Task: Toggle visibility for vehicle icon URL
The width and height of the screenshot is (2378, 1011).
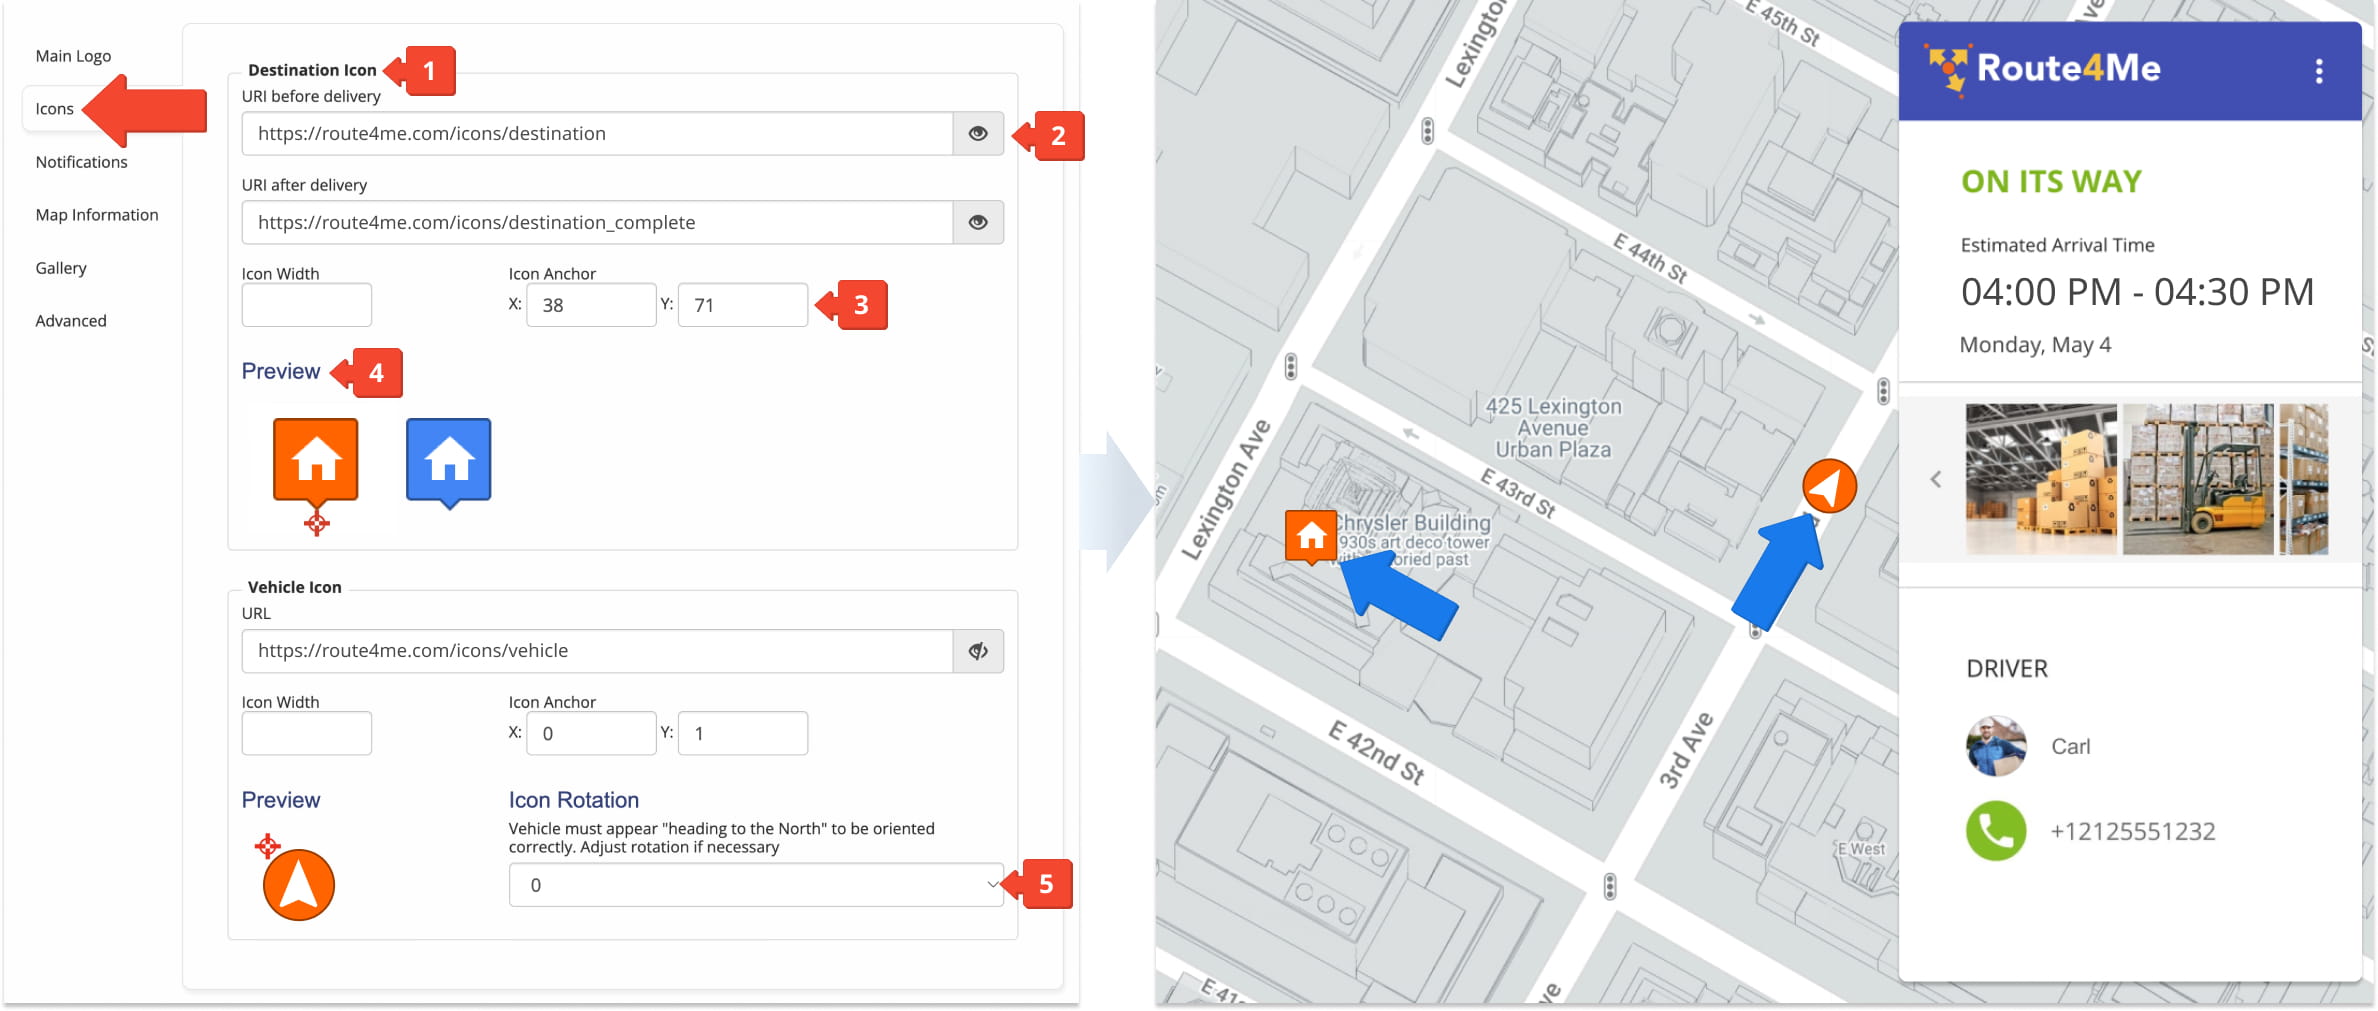Action: [978, 651]
